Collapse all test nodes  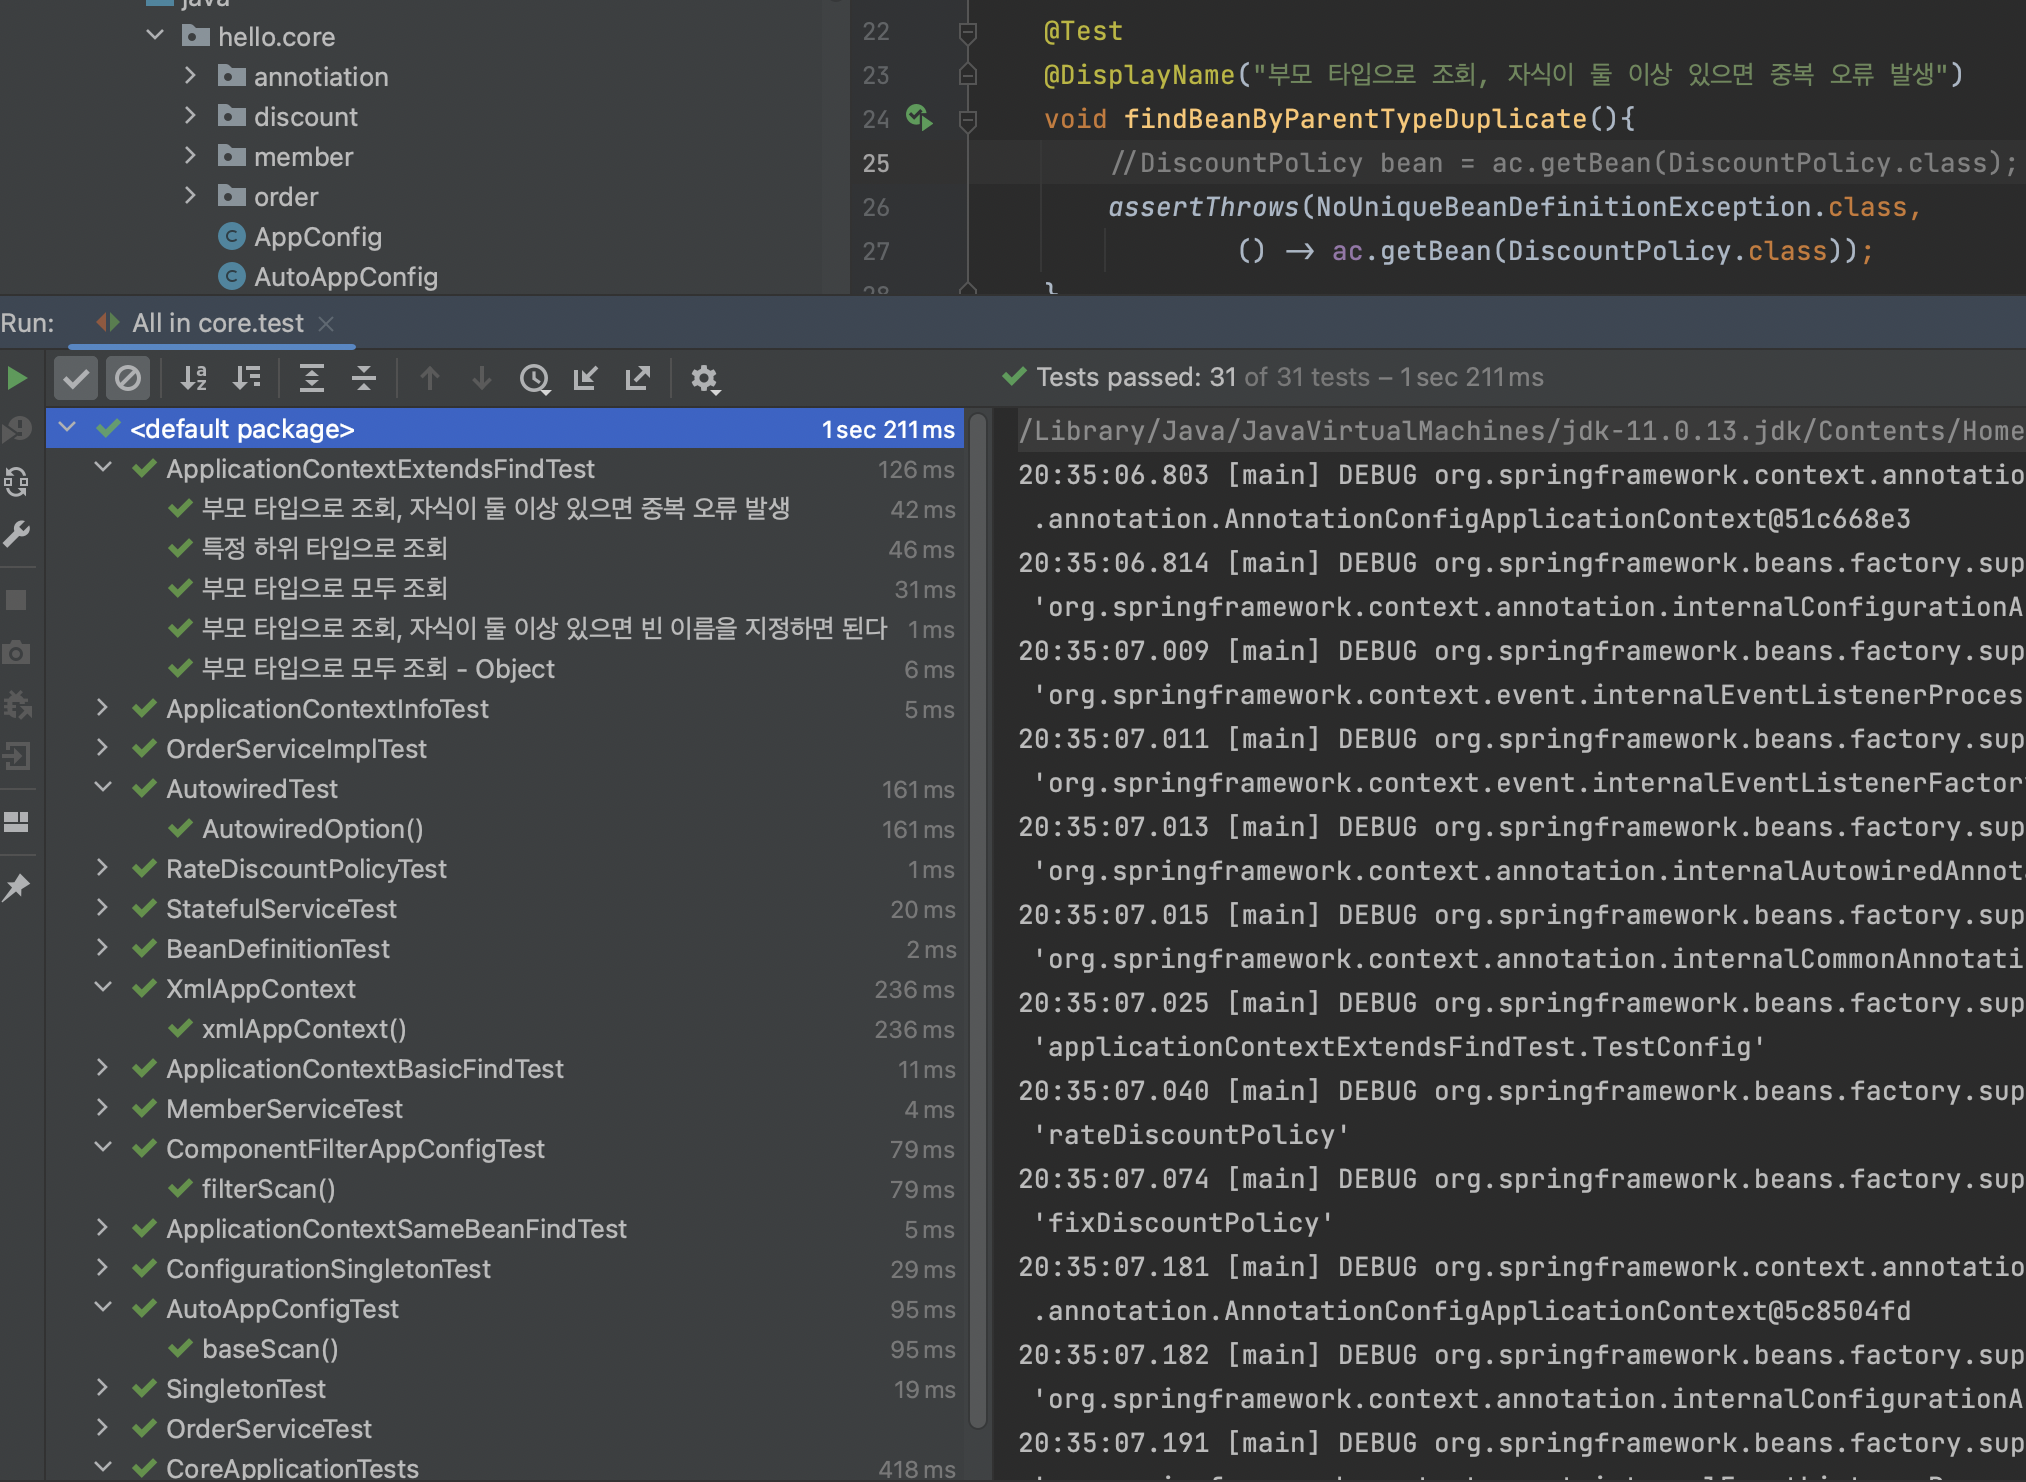tap(364, 378)
